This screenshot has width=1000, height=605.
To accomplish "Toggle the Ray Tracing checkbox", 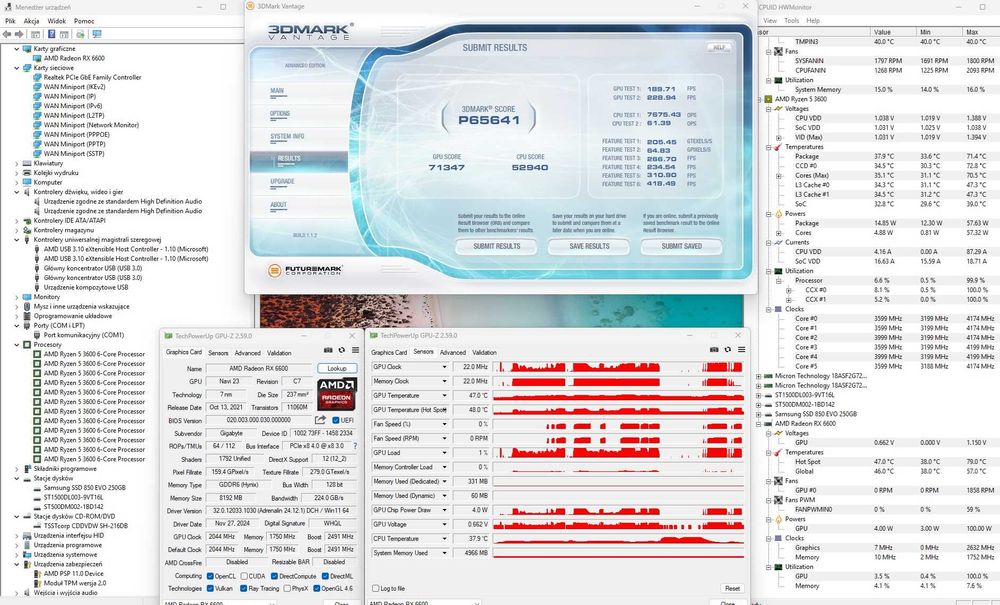I will coord(244,588).
